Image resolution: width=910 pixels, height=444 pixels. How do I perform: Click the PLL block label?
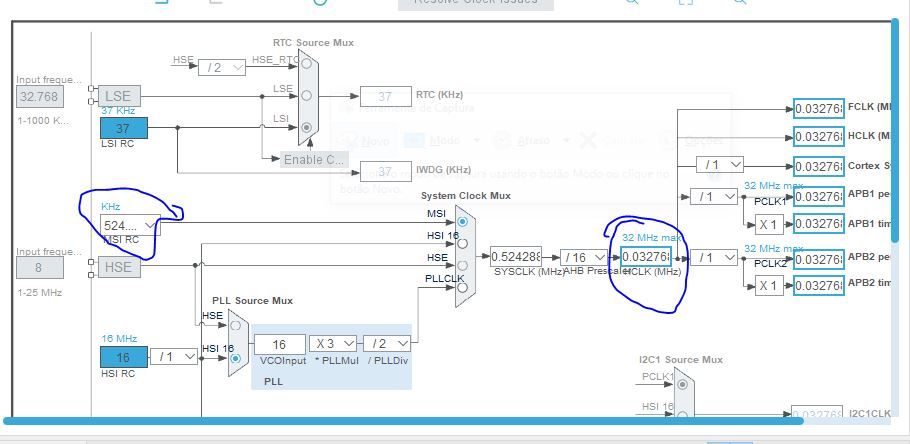point(273,382)
